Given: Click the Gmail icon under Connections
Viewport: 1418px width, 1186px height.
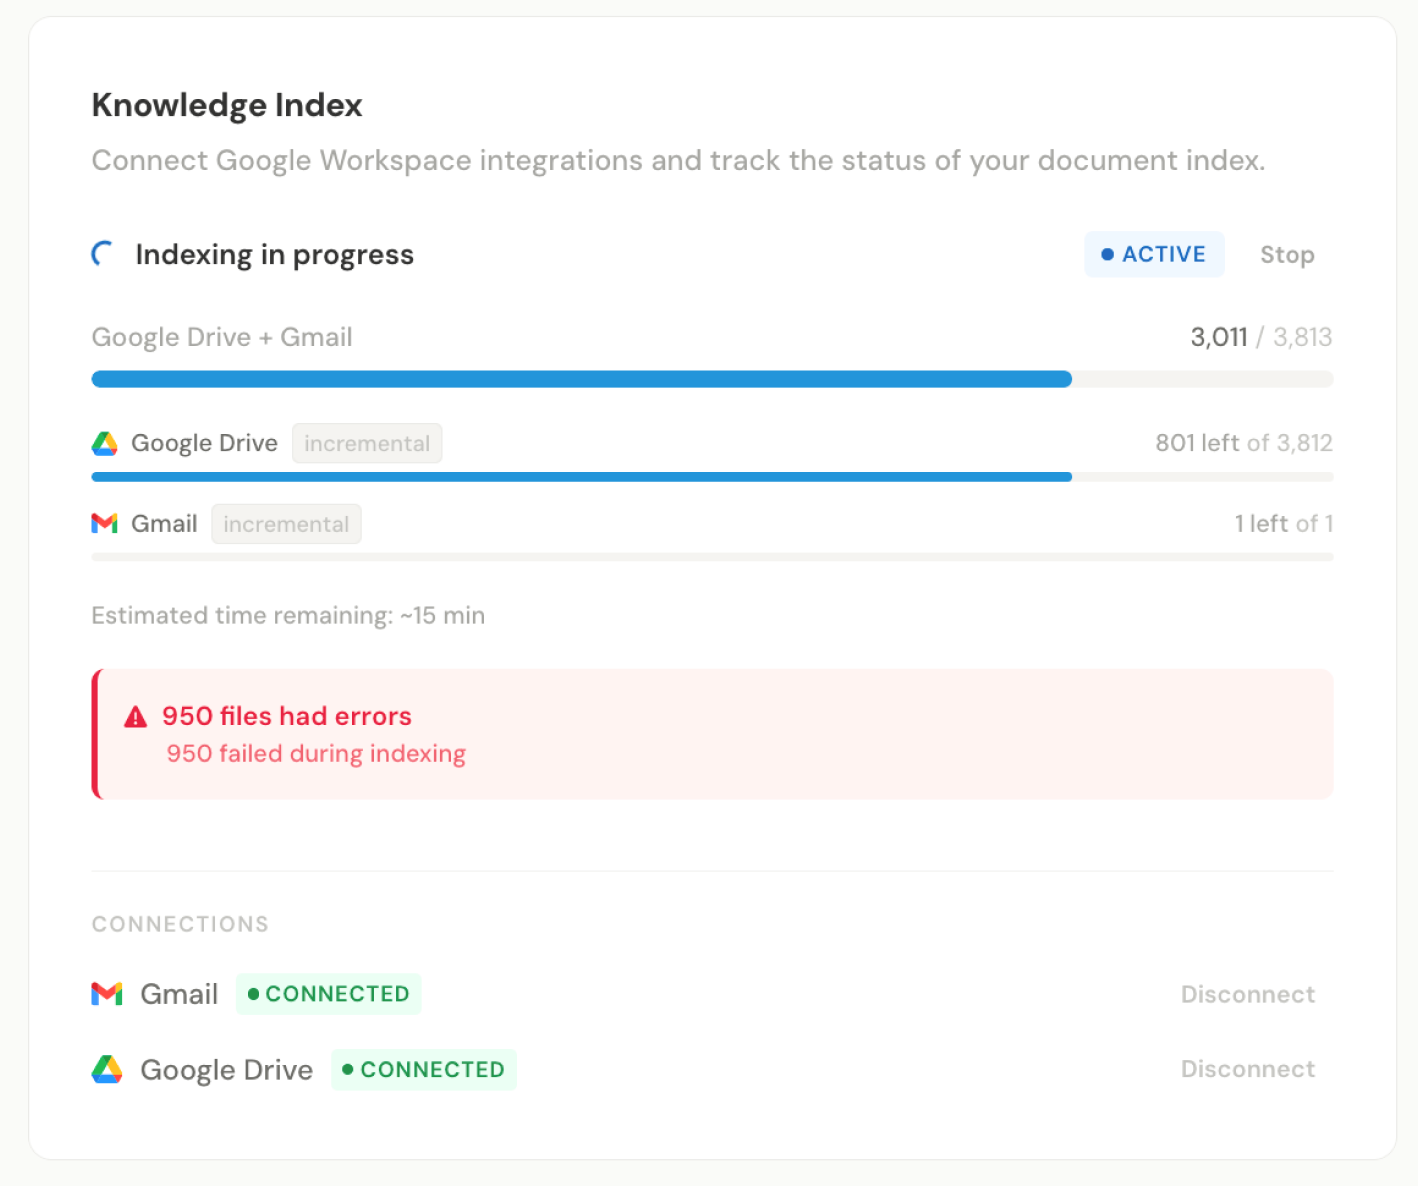Looking at the screenshot, I should [107, 994].
